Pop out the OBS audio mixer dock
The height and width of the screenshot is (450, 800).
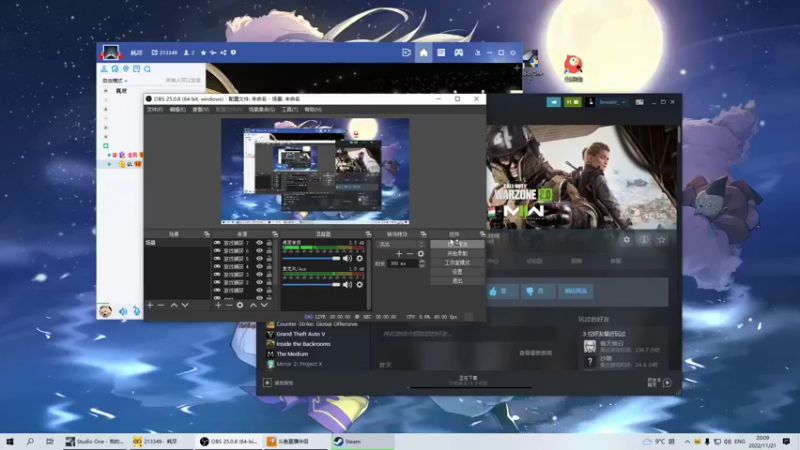click(x=368, y=234)
